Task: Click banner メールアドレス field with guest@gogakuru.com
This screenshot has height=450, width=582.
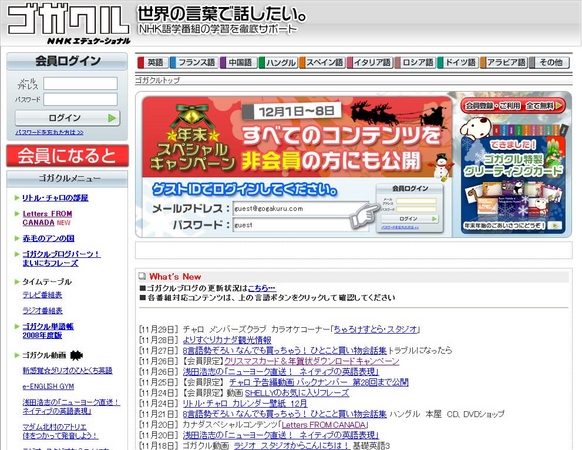Action: (301, 209)
